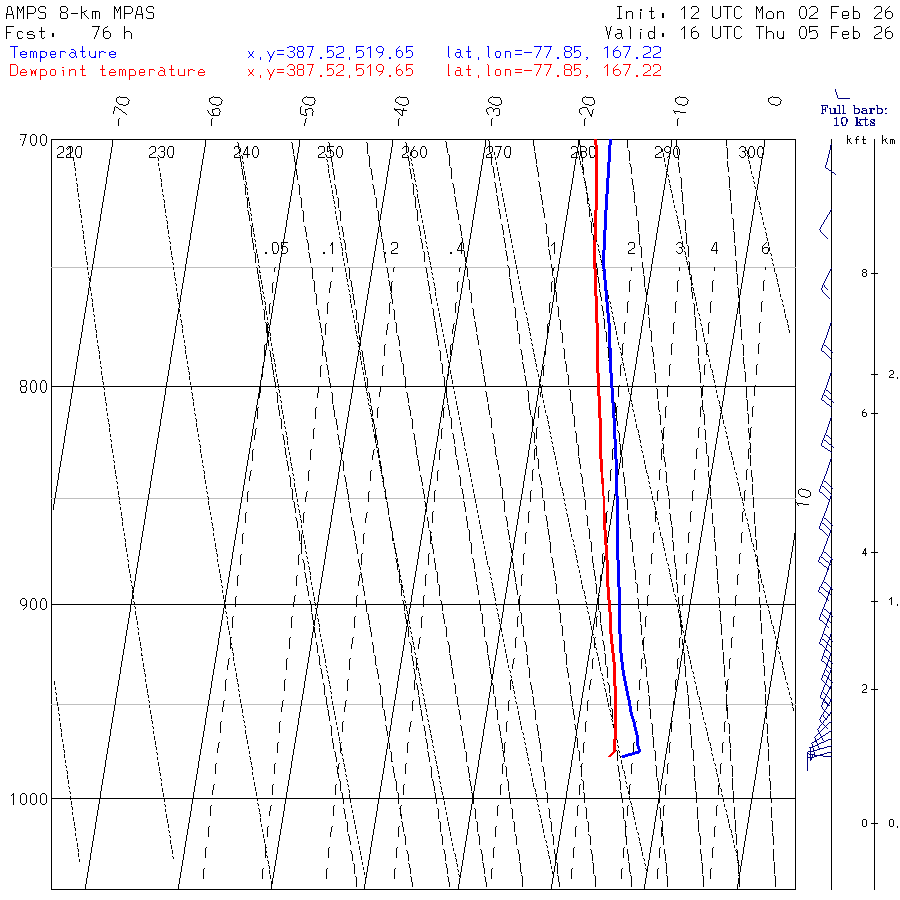
Task: Click the 900 pressure level label
Action: point(33,604)
